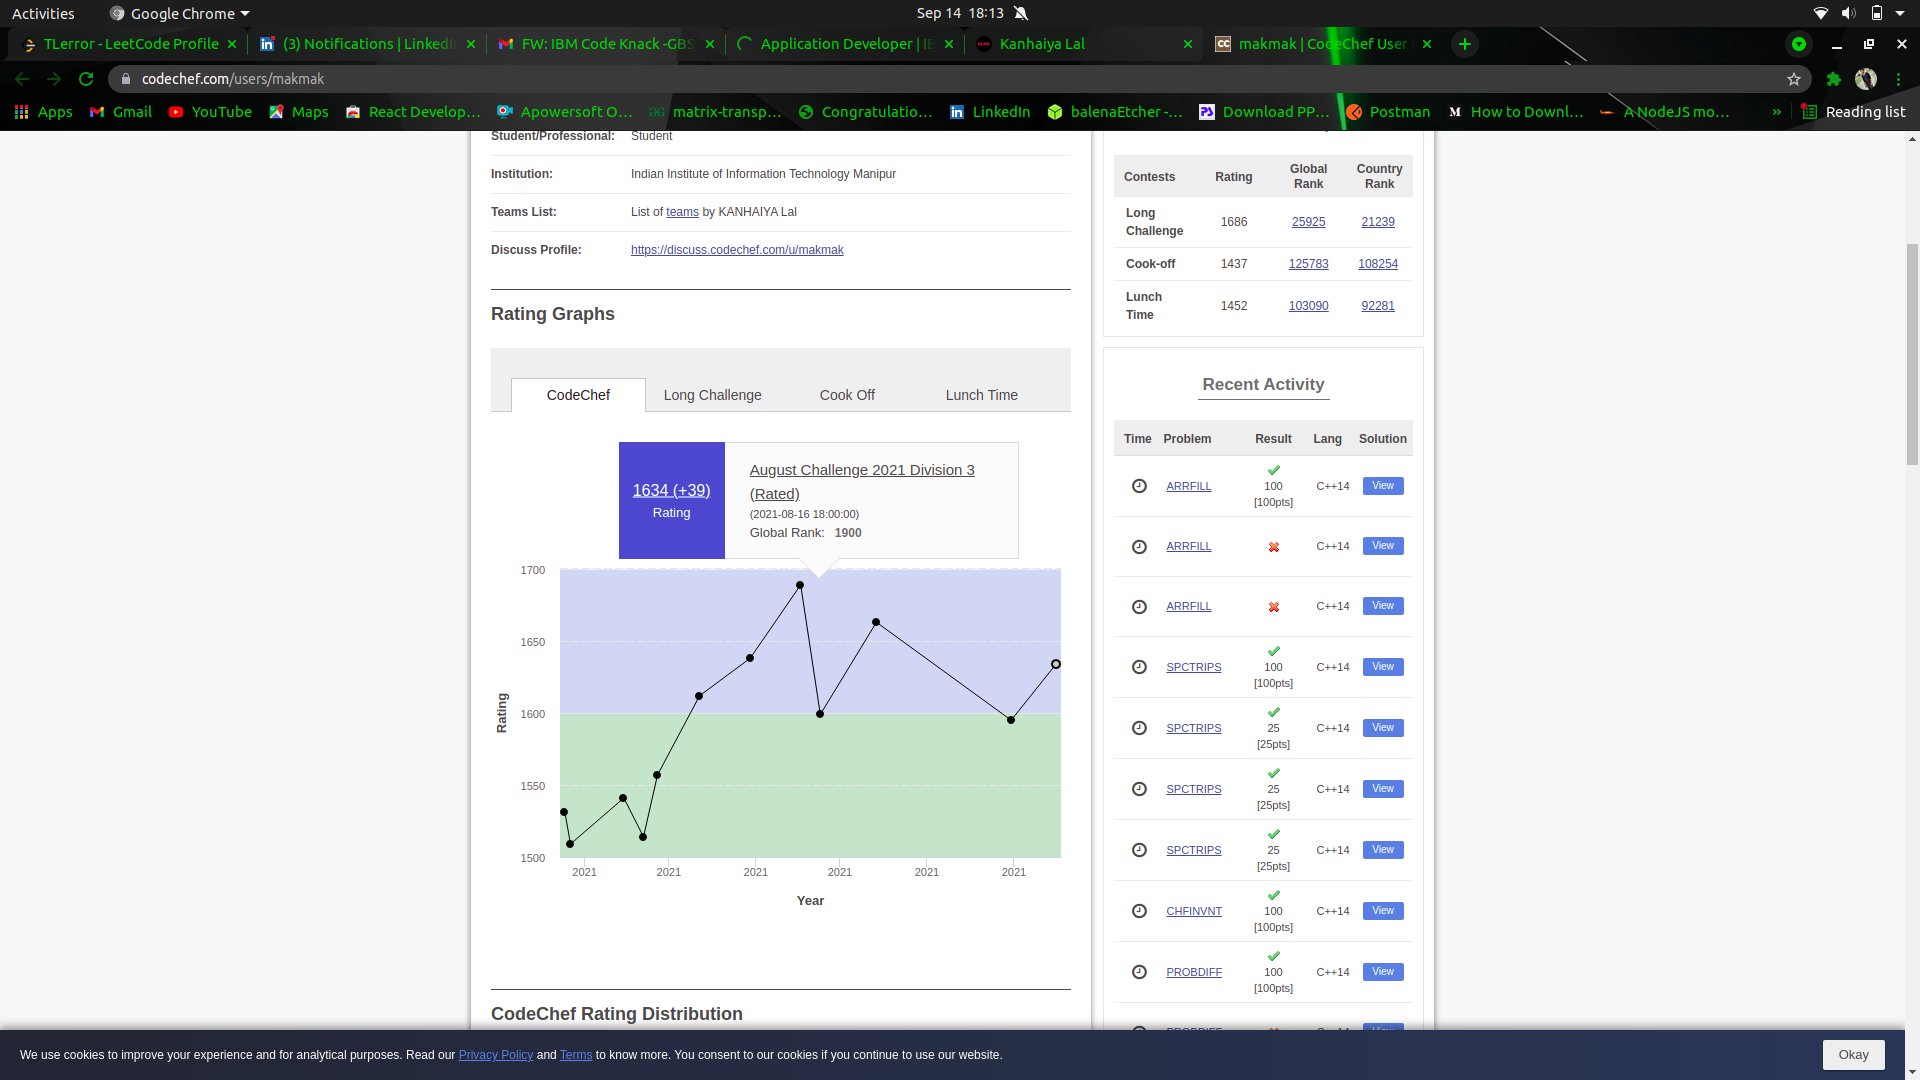Accept cookies with the Okay button
The height and width of the screenshot is (1080, 1920).
click(1853, 1055)
